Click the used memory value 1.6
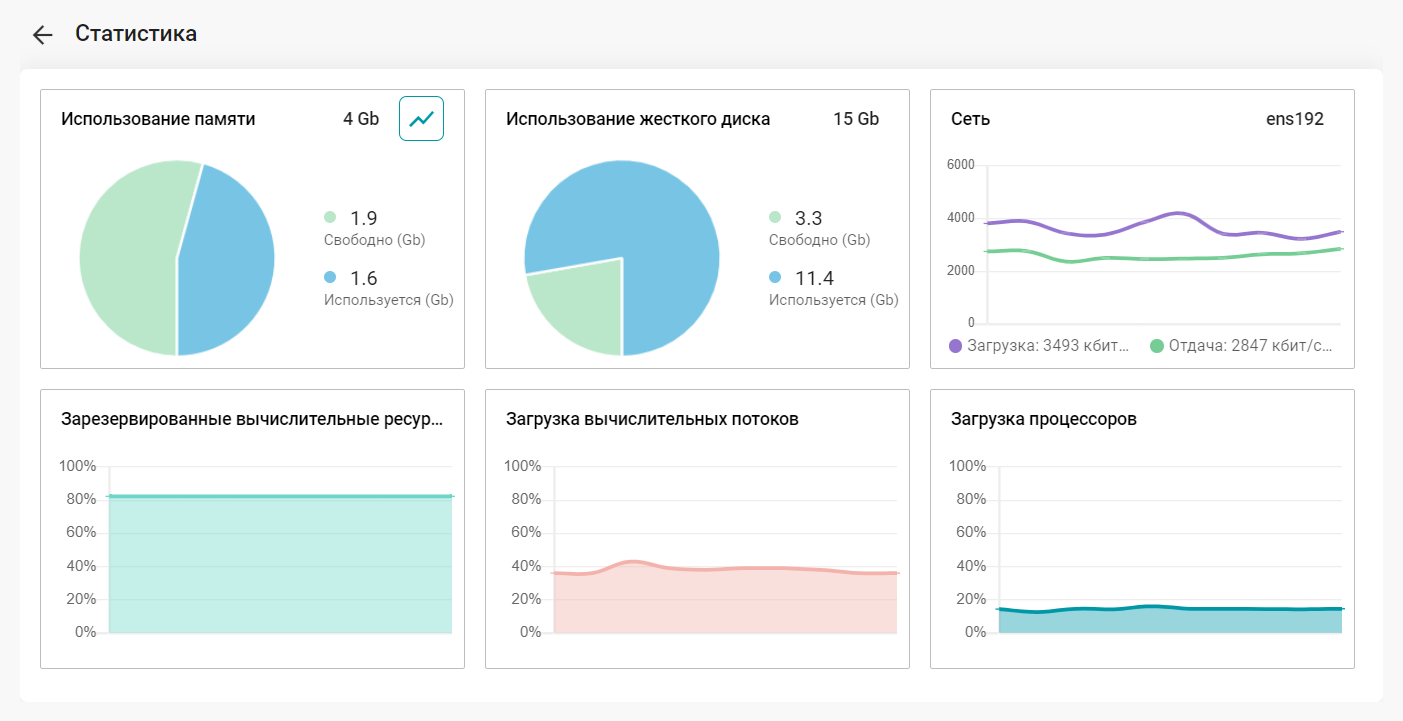 pos(363,278)
